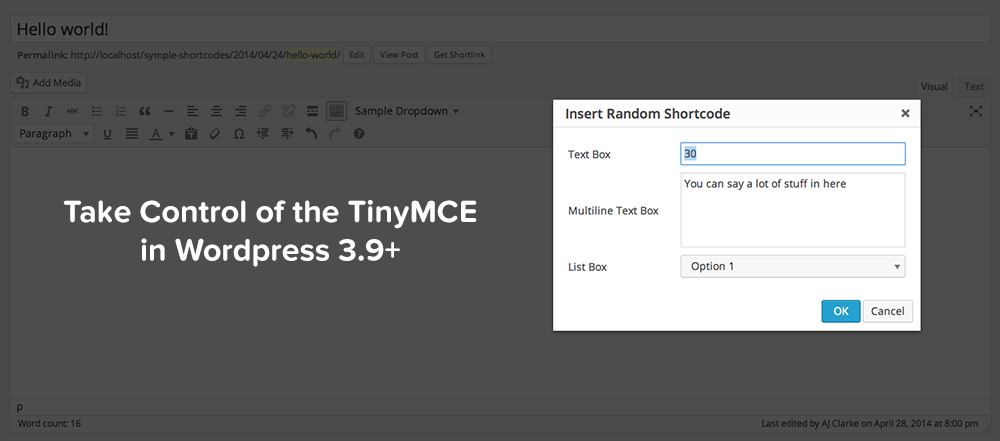Insert special character with omega icon
Viewport: 1000px width, 441px height.
click(239, 134)
